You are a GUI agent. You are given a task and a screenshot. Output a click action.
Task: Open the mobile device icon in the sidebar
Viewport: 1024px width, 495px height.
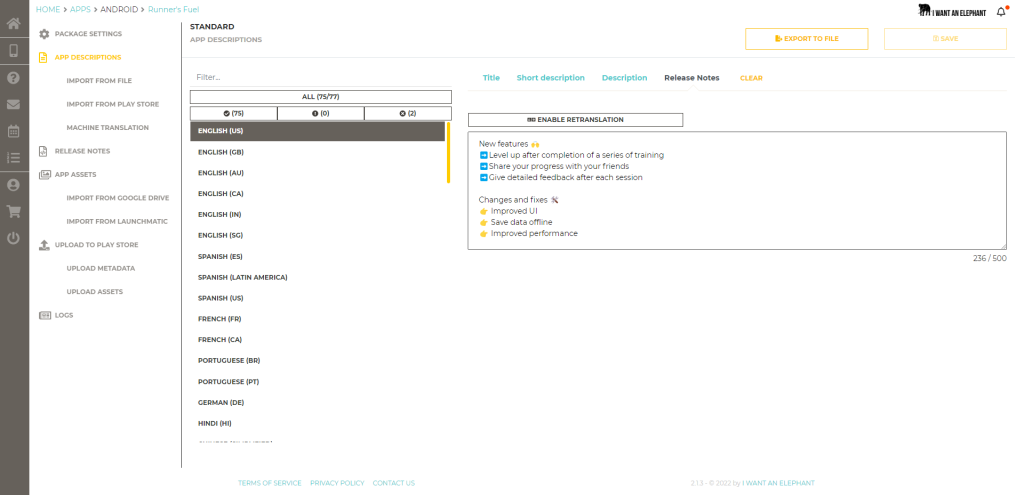tap(13, 51)
